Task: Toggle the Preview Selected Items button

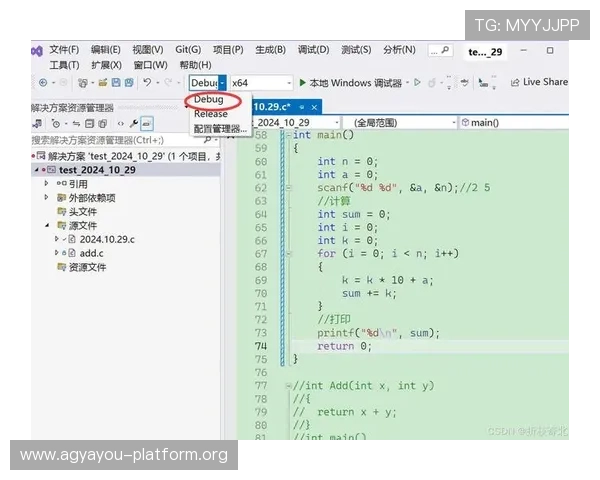Action: (x=146, y=123)
